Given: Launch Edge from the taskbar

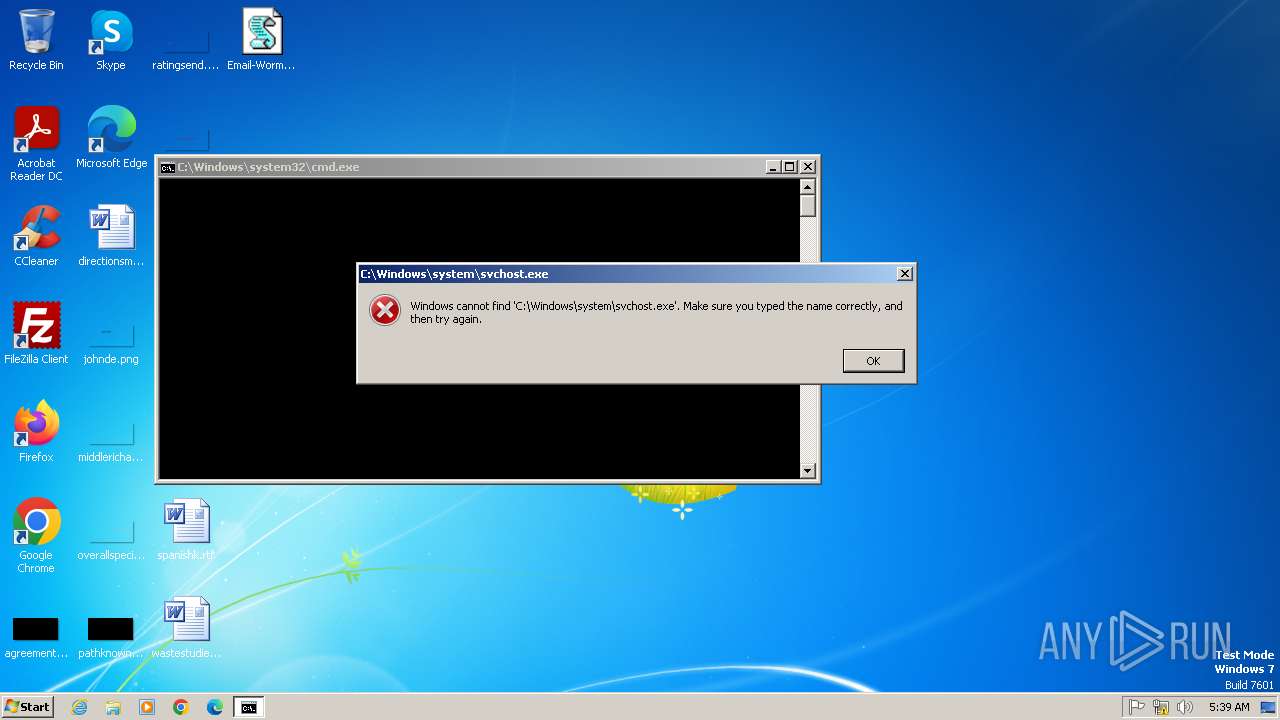Looking at the screenshot, I should point(215,707).
